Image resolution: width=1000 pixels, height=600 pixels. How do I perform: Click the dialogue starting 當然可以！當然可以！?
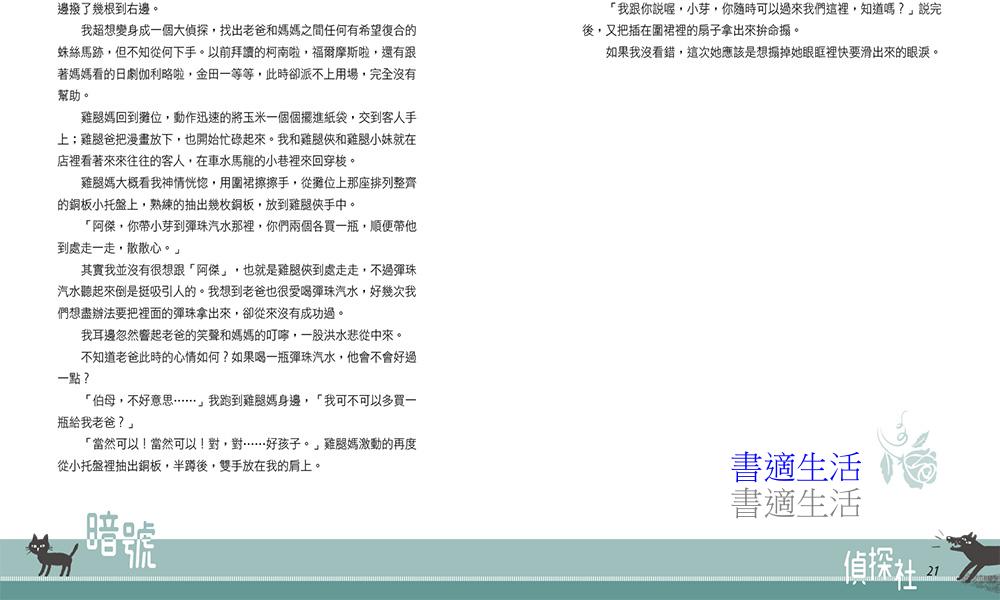click(x=237, y=454)
